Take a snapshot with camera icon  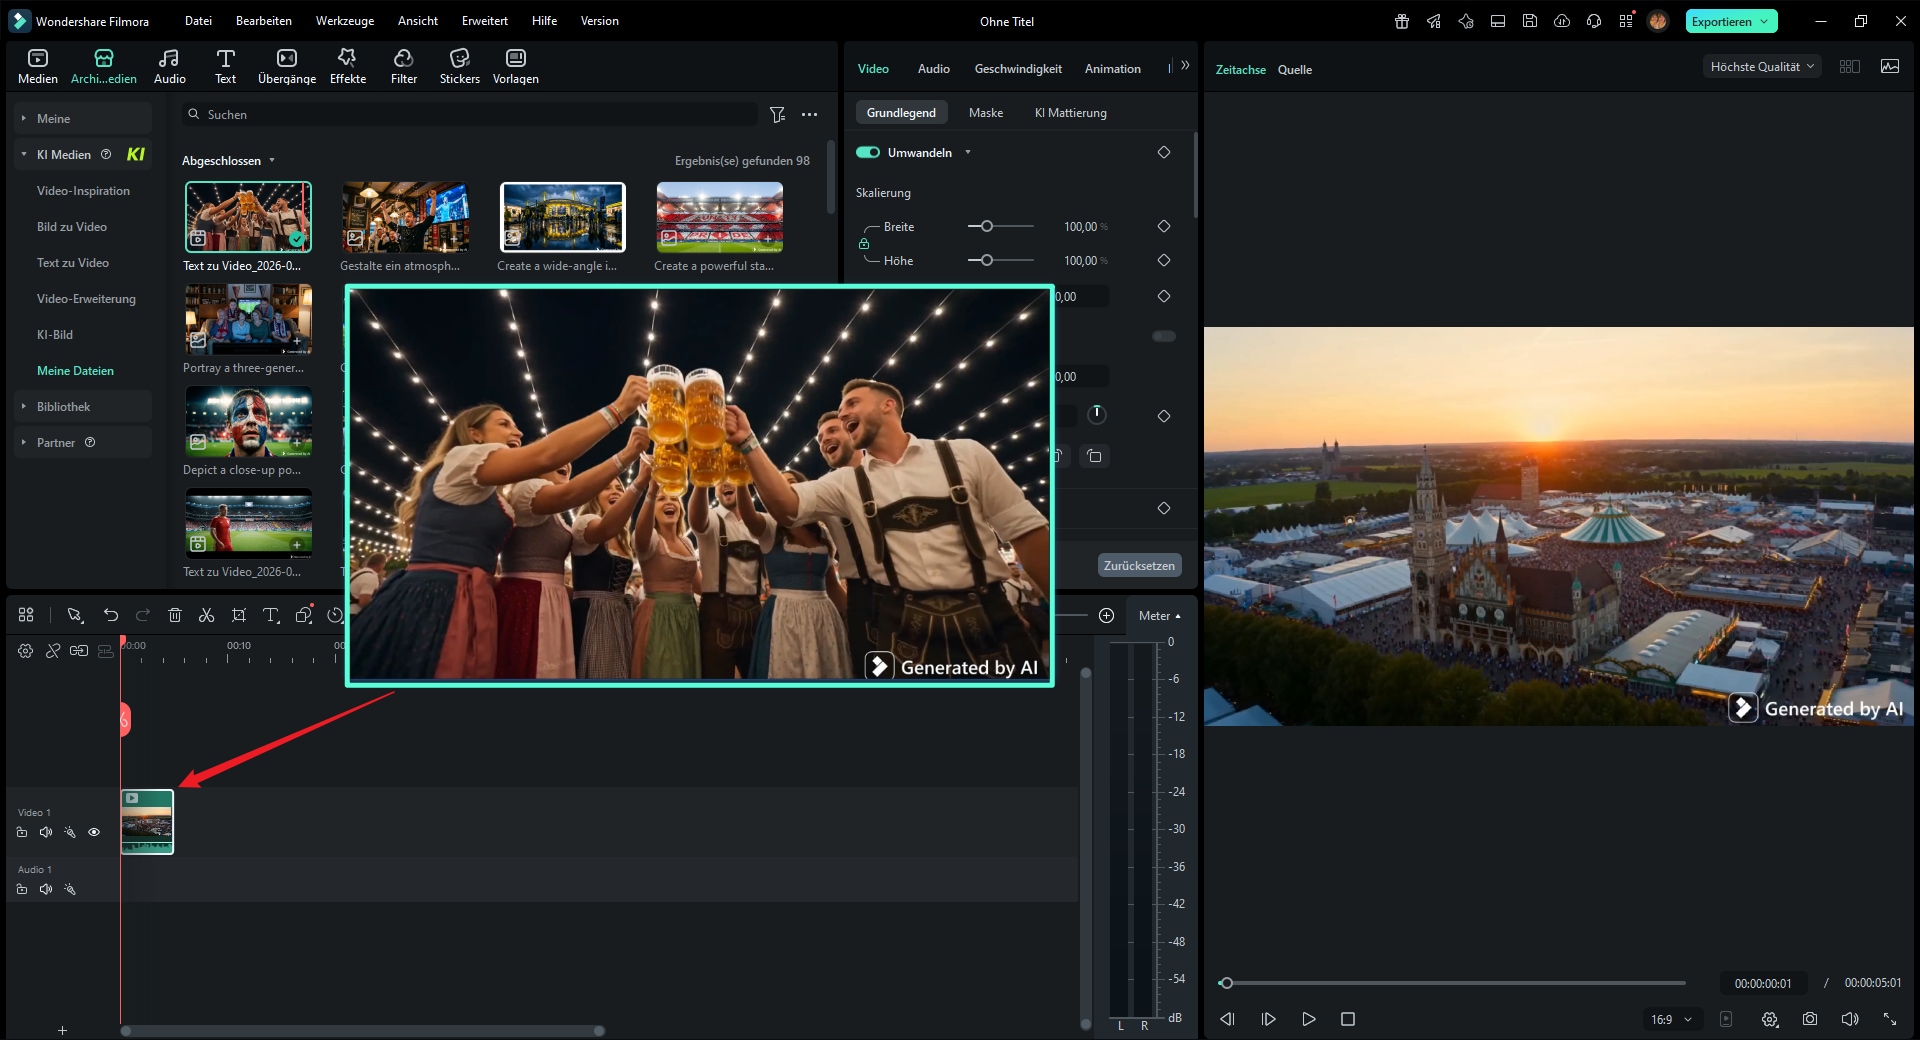click(1809, 1019)
